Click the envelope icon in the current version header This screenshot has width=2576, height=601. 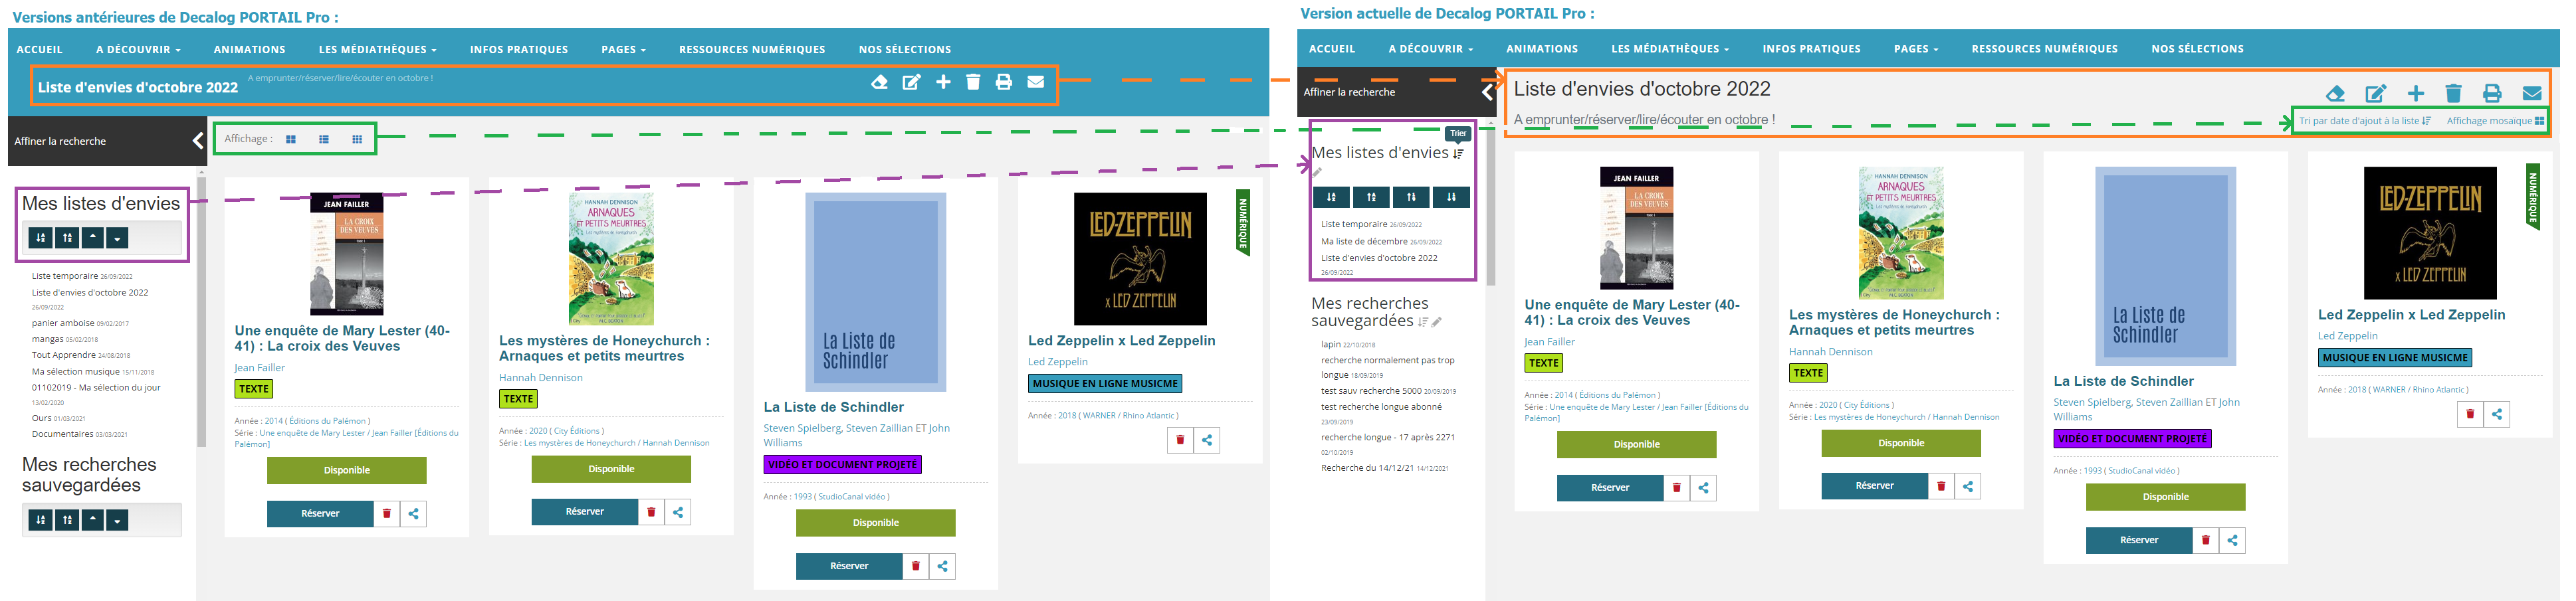2531,93
